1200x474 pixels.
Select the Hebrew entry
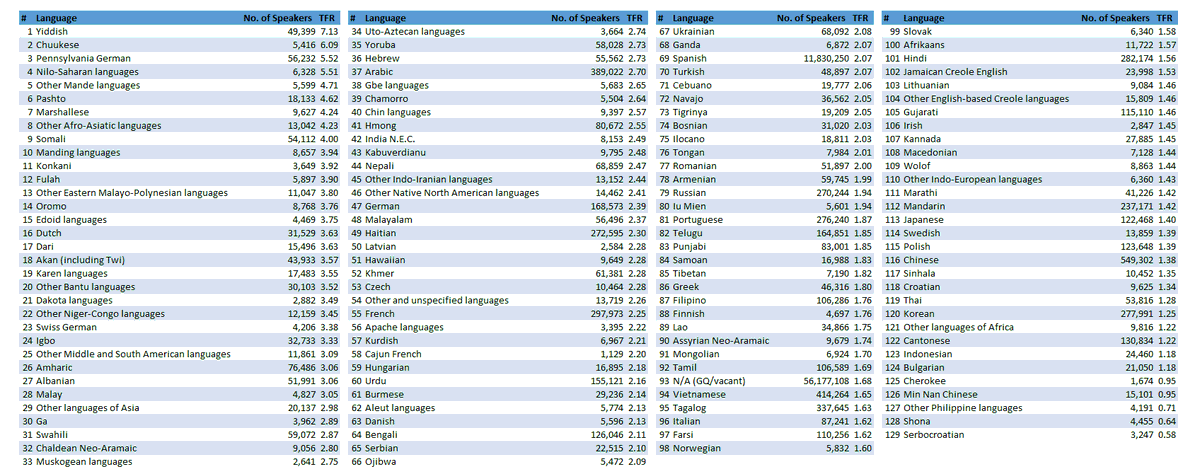[x=383, y=58]
